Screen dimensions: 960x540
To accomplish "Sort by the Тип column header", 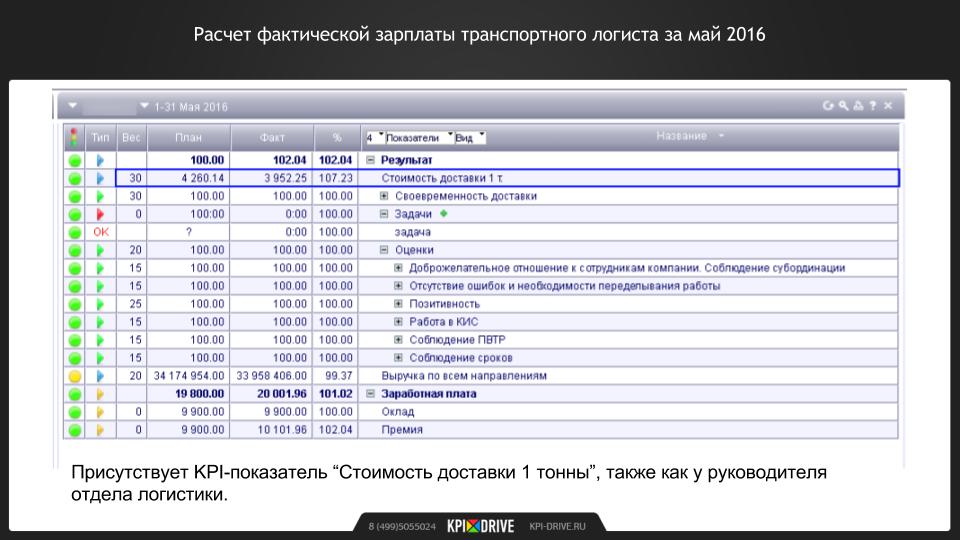I will pos(100,138).
